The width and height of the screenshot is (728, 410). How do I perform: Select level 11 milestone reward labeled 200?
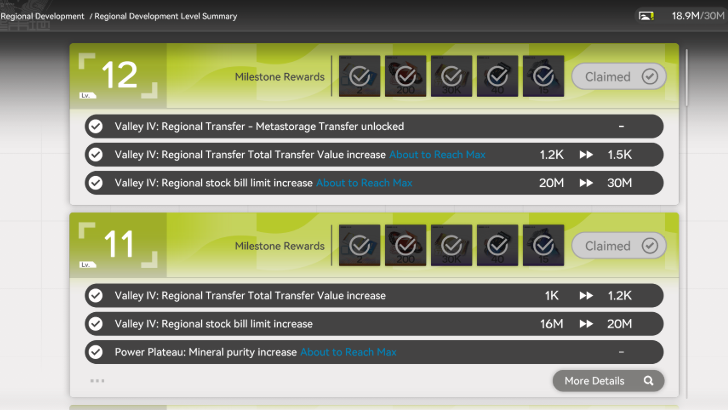click(405, 245)
